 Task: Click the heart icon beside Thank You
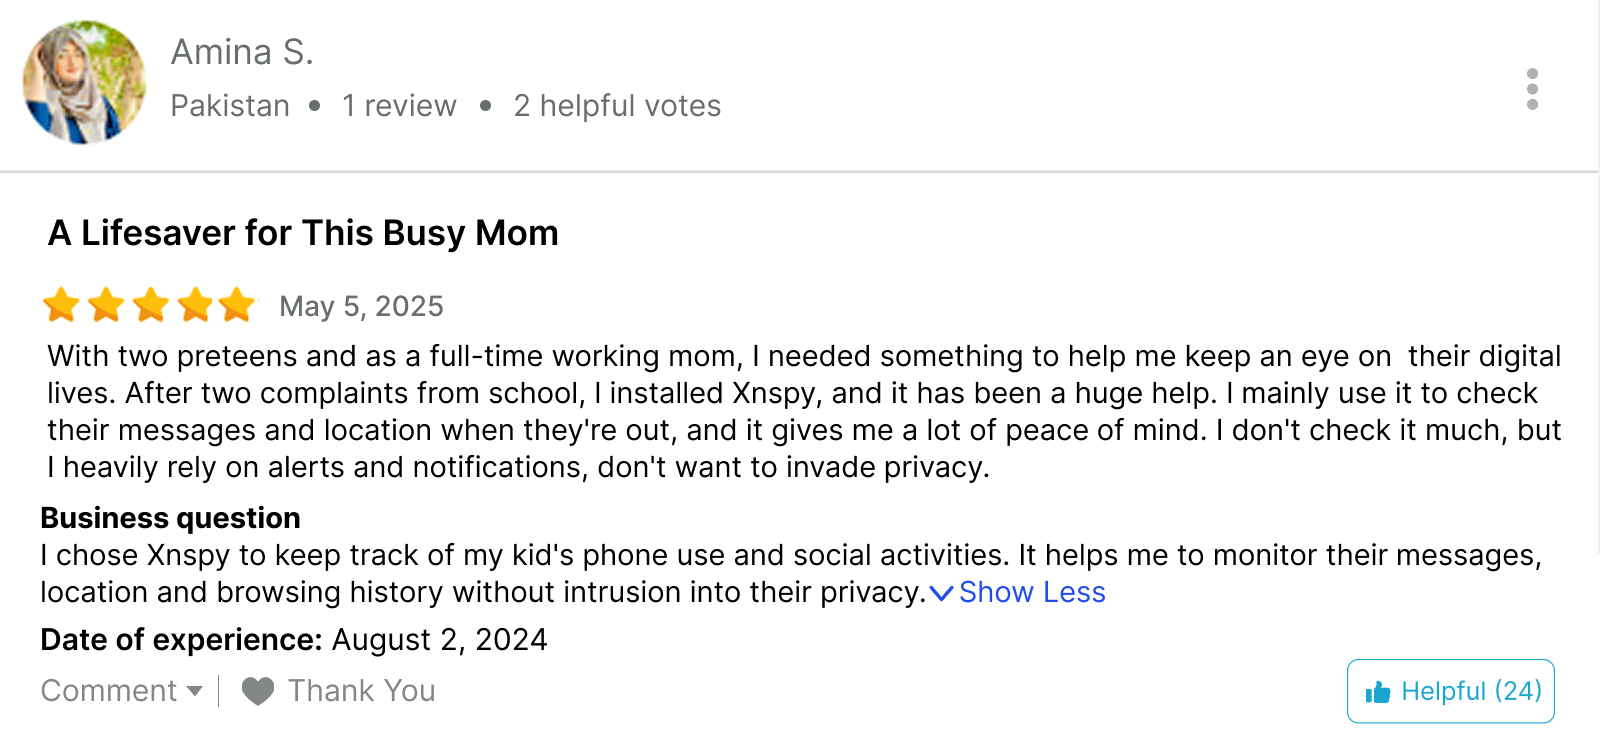[258, 691]
